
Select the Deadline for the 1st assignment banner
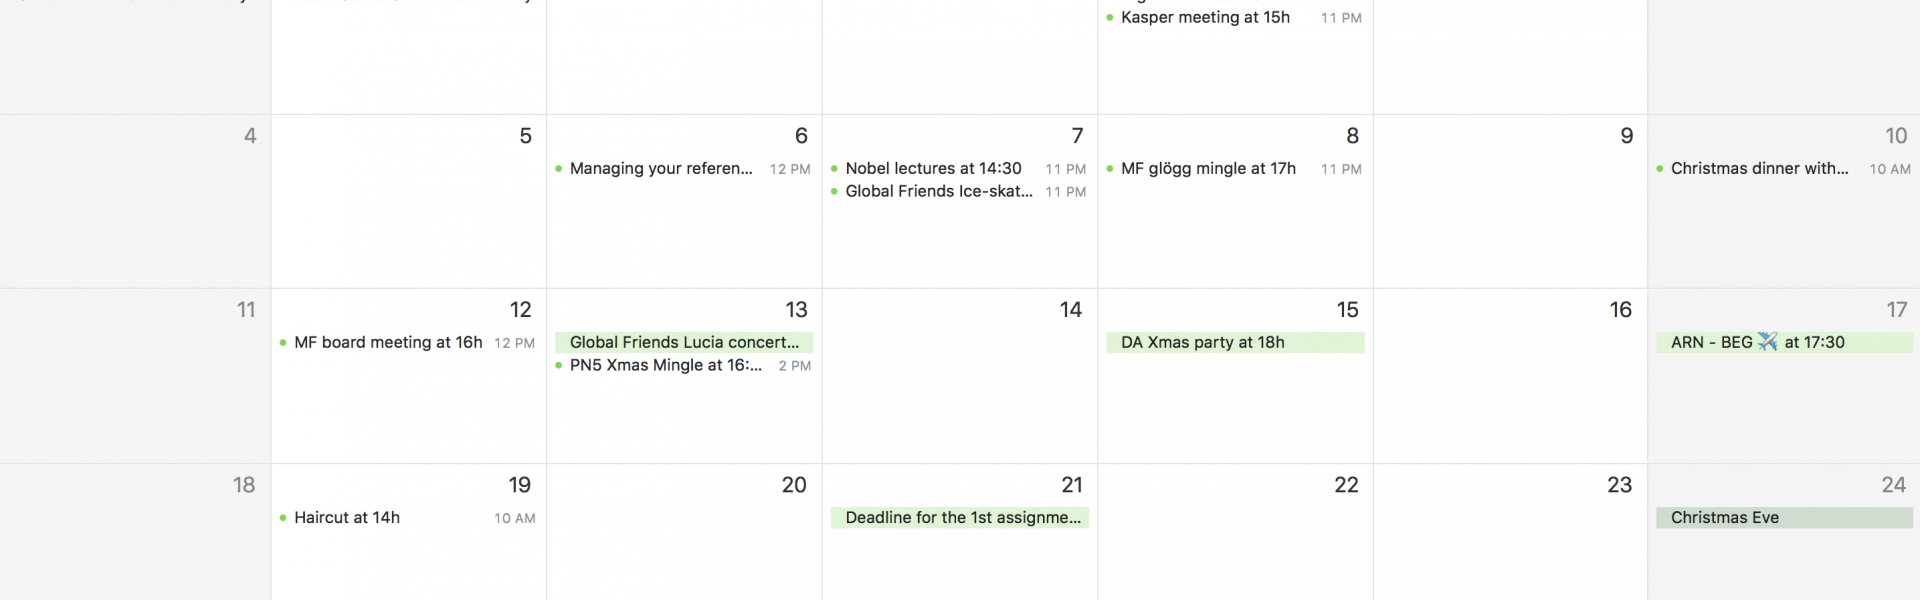960,518
